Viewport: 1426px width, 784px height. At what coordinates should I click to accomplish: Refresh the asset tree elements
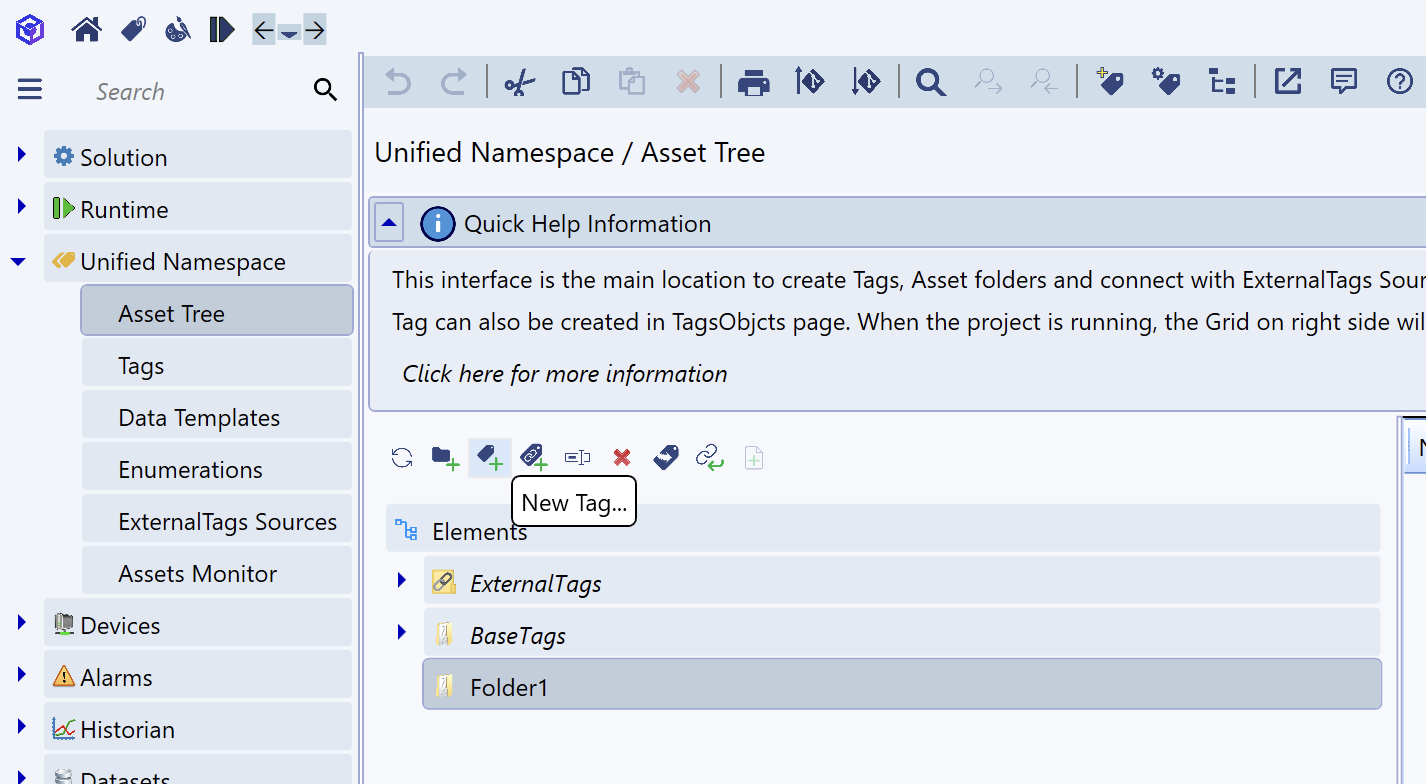(x=402, y=458)
